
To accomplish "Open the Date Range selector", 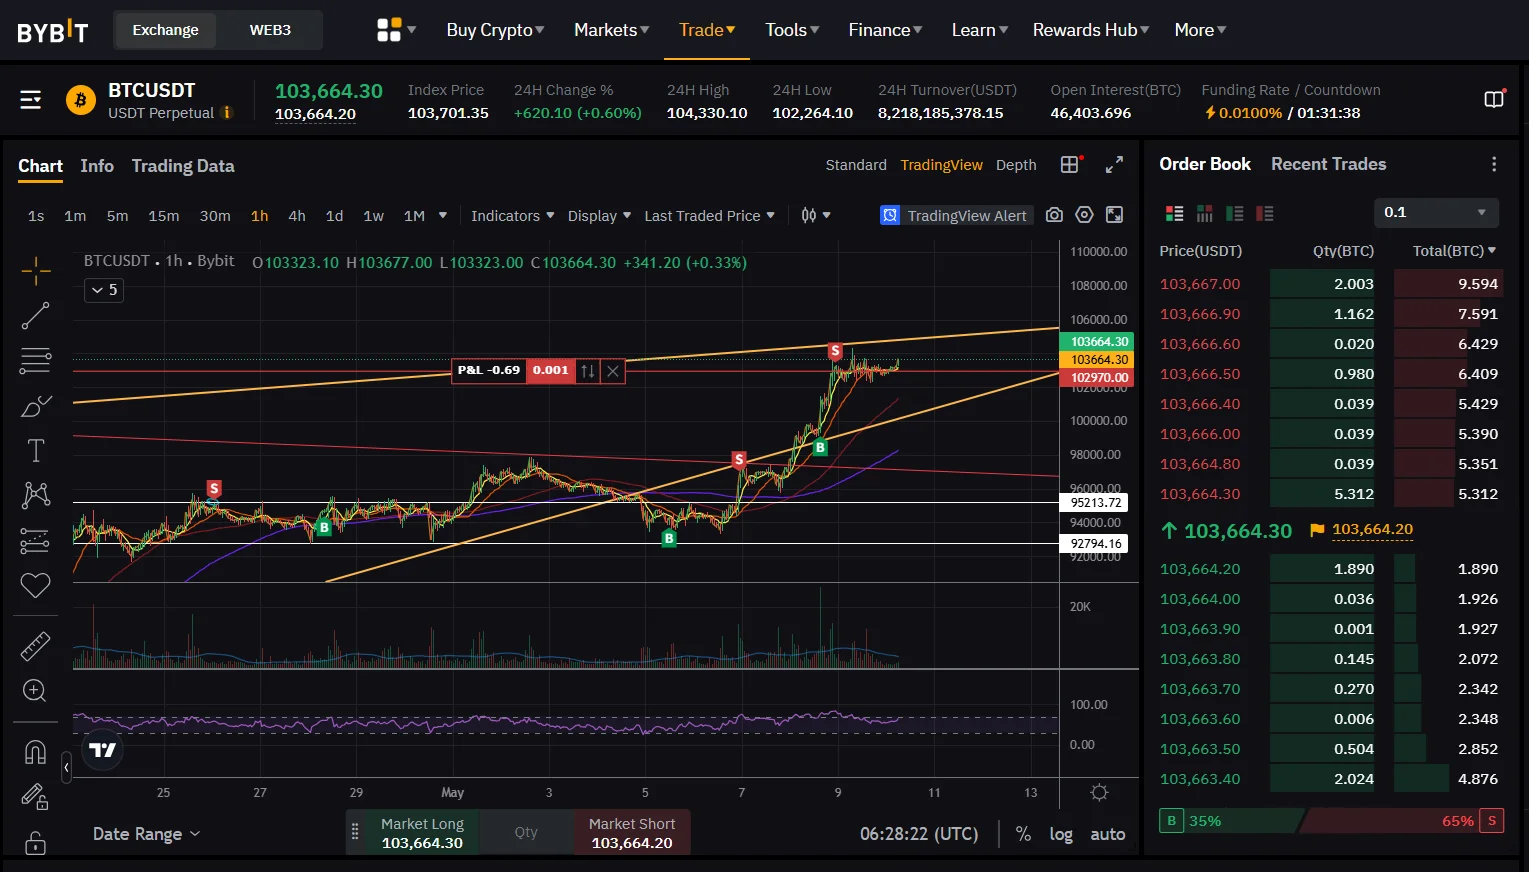I will point(147,834).
